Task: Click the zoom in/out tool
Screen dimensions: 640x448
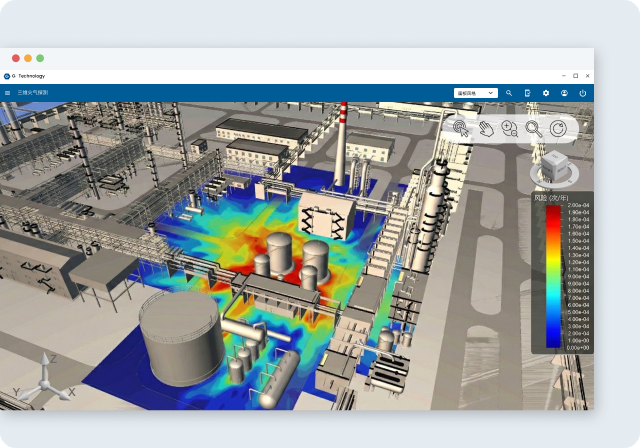Action: (509, 128)
